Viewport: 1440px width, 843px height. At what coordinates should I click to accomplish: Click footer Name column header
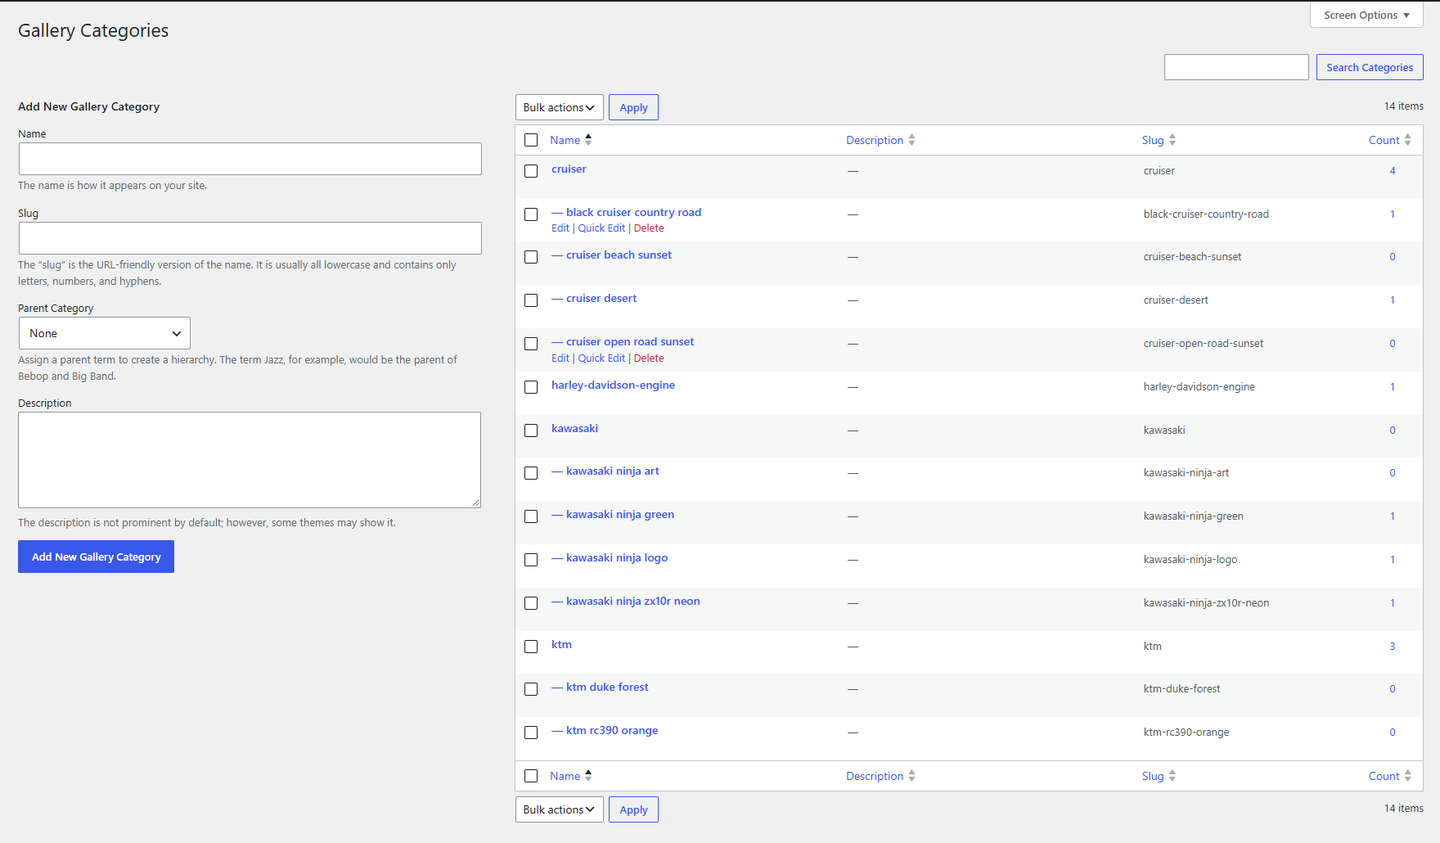tap(565, 776)
